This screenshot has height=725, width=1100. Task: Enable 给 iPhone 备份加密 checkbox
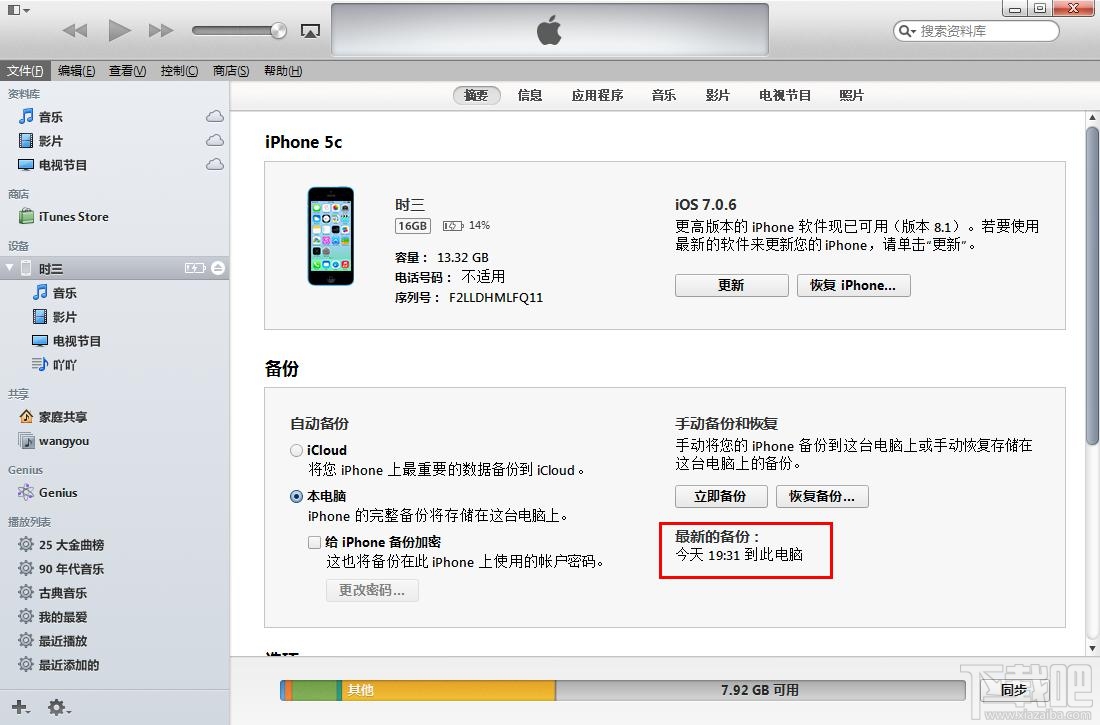click(314, 542)
